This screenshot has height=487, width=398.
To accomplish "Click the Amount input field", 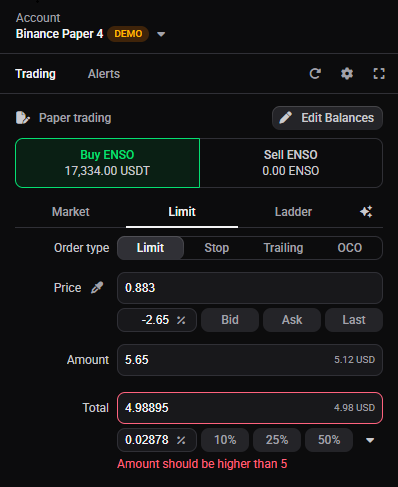I will pos(250,360).
